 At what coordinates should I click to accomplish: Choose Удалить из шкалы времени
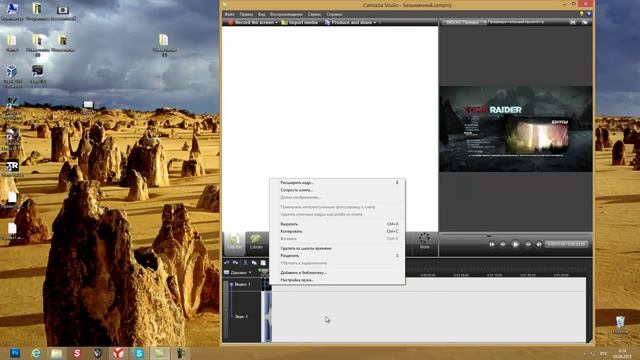tap(338, 248)
